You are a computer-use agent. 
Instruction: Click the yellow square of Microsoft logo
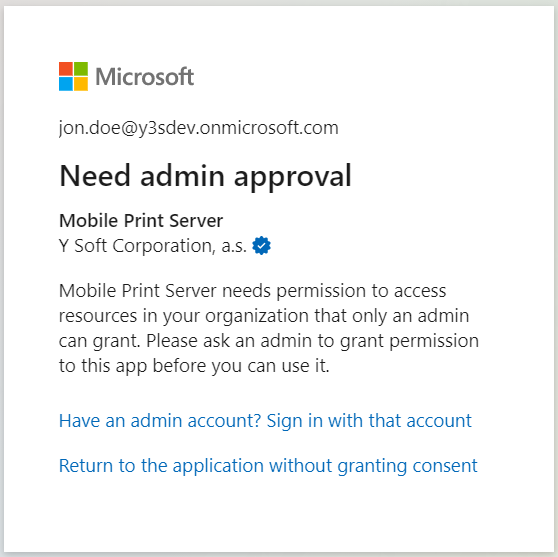[81, 84]
